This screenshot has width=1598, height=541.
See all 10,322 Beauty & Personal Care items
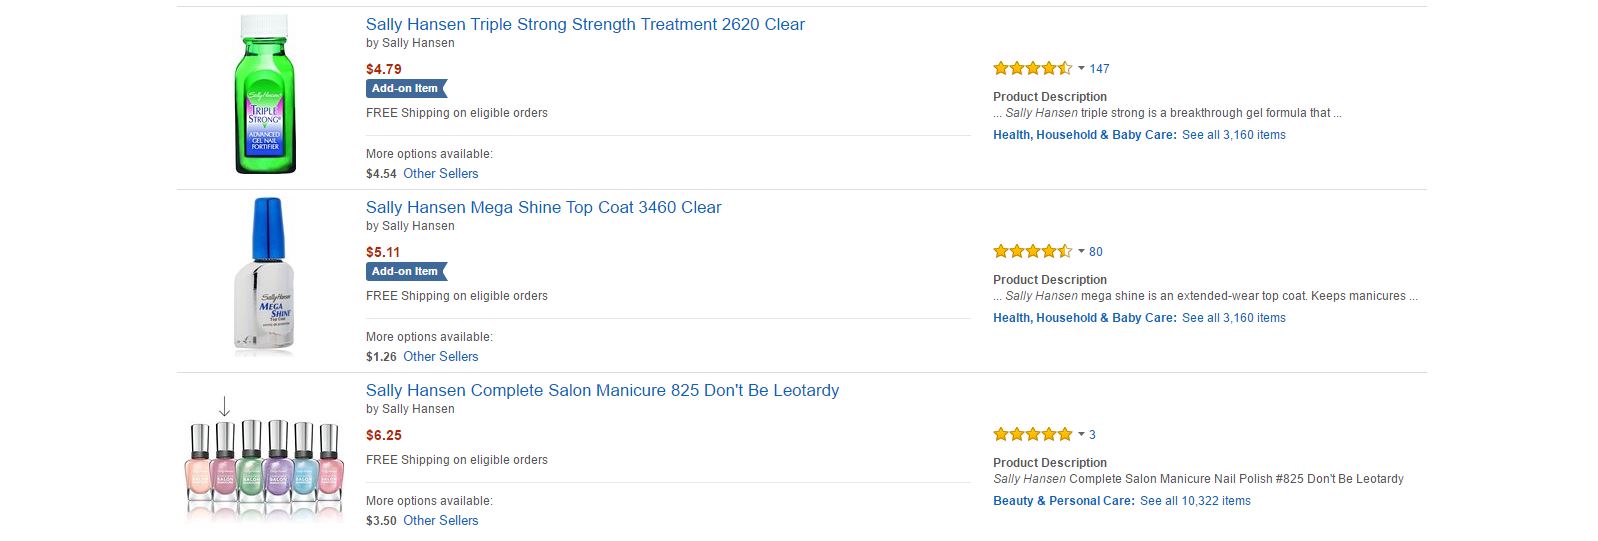[1195, 501]
